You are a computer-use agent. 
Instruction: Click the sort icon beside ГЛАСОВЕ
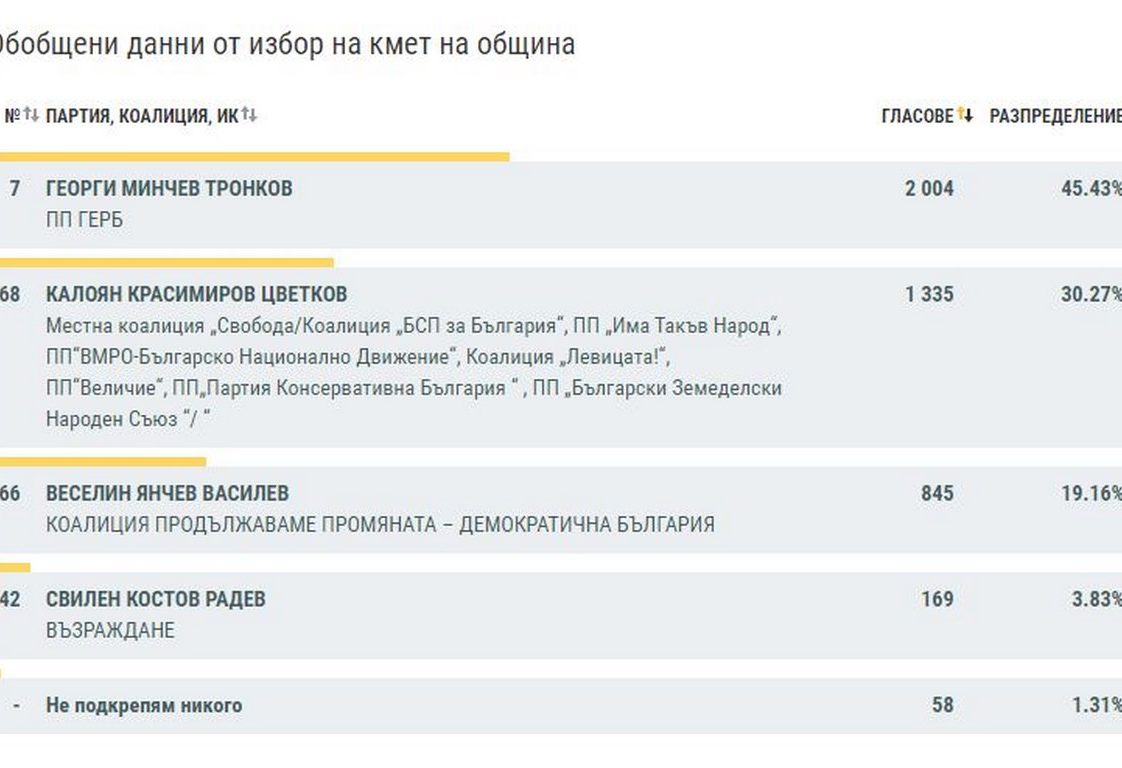[965, 115]
